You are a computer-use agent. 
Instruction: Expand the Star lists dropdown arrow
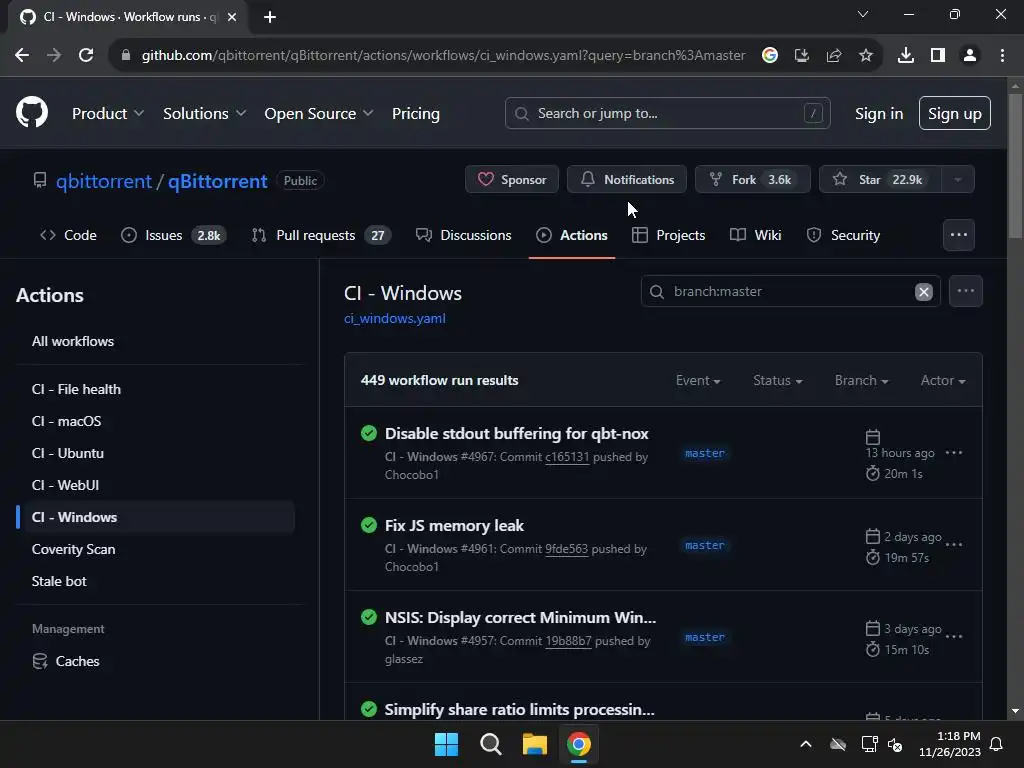(x=958, y=180)
